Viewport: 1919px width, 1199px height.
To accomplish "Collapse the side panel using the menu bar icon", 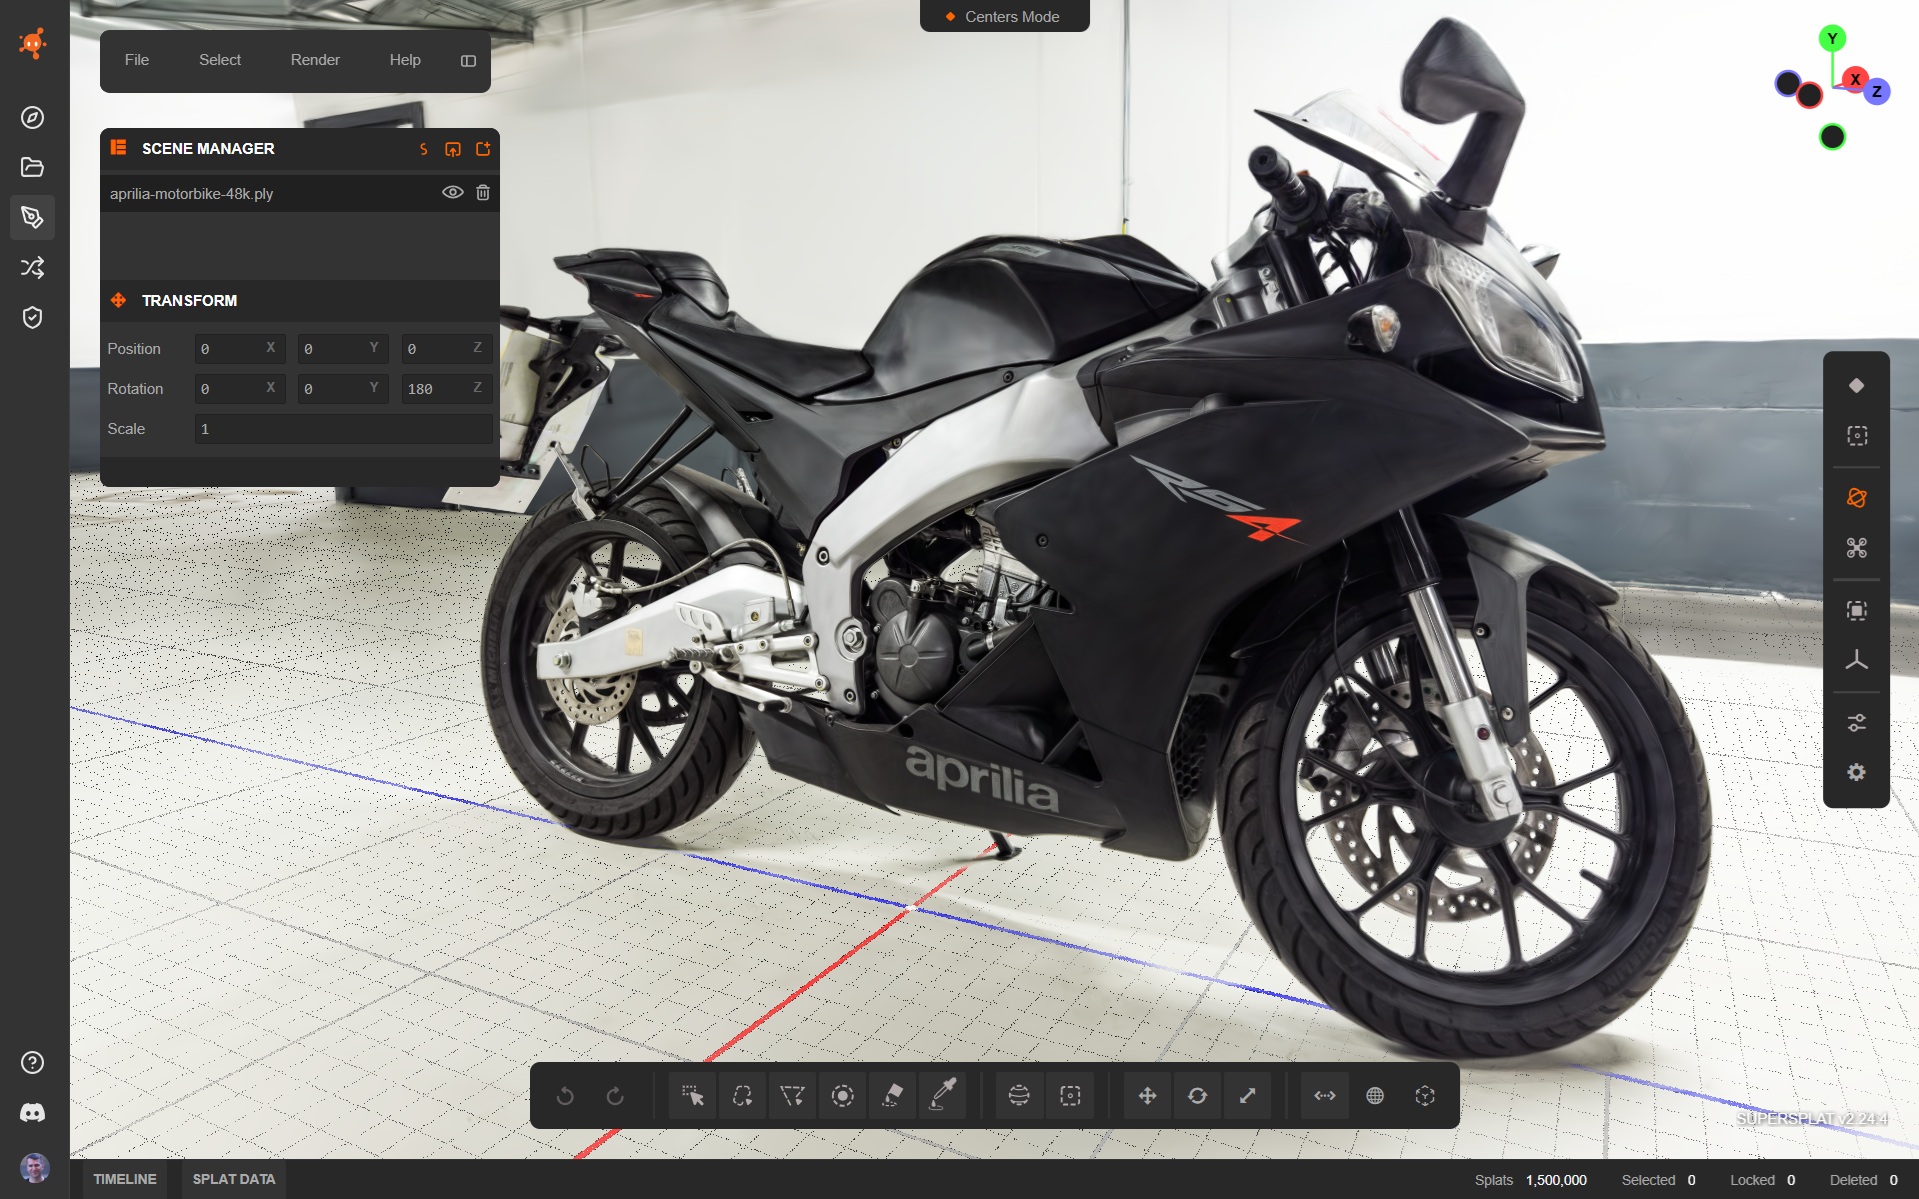I will [x=468, y=61].
